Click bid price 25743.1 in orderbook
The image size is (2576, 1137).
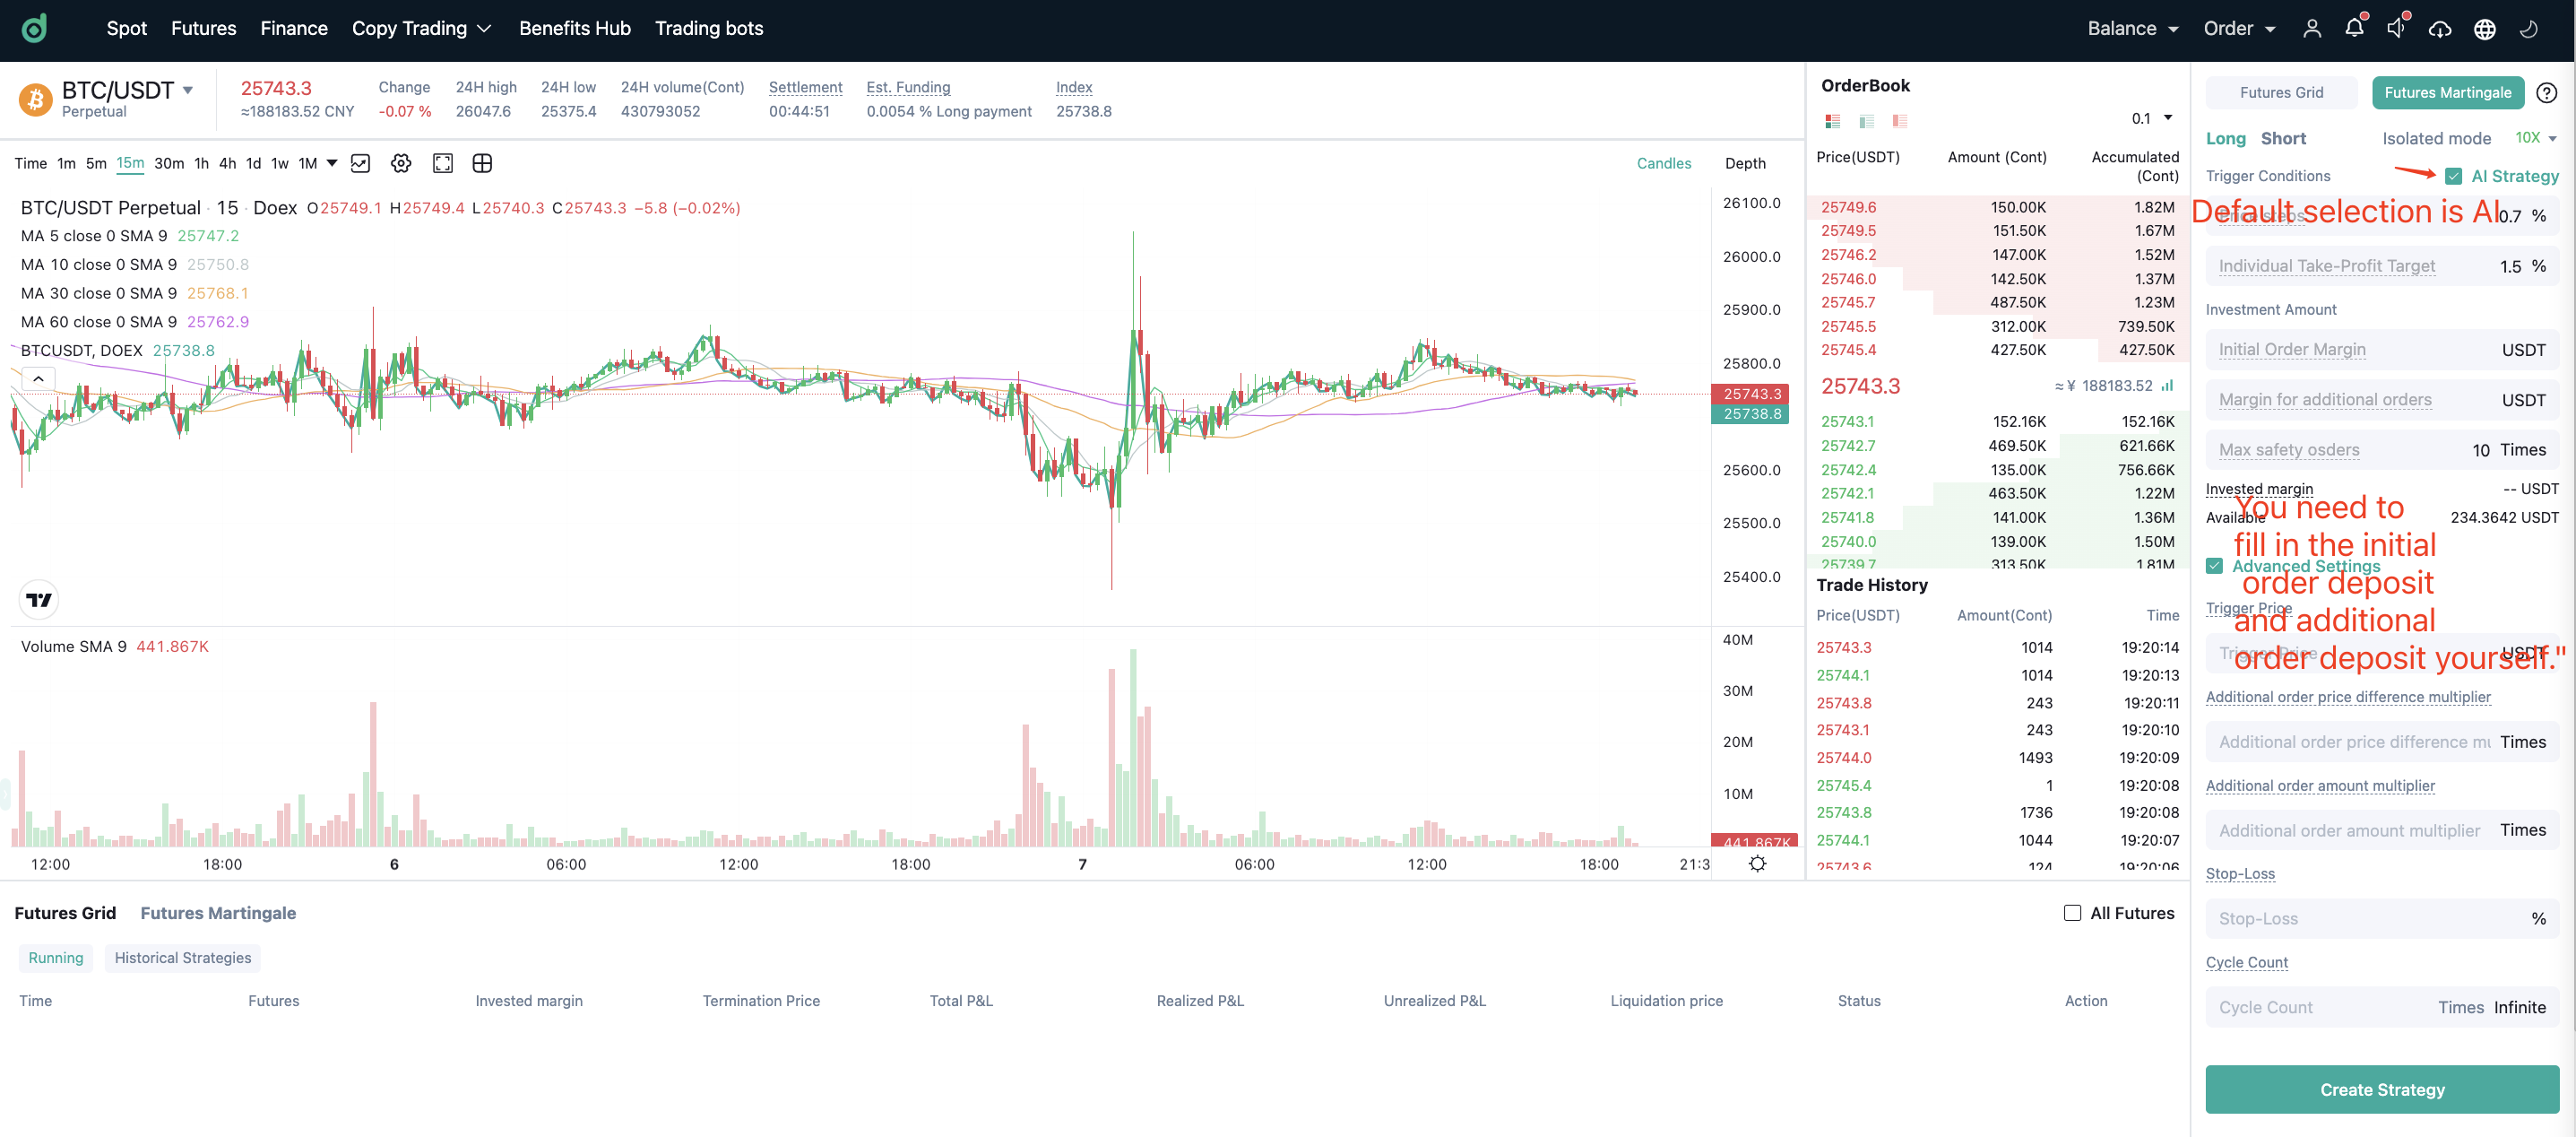coord(1847,421)
